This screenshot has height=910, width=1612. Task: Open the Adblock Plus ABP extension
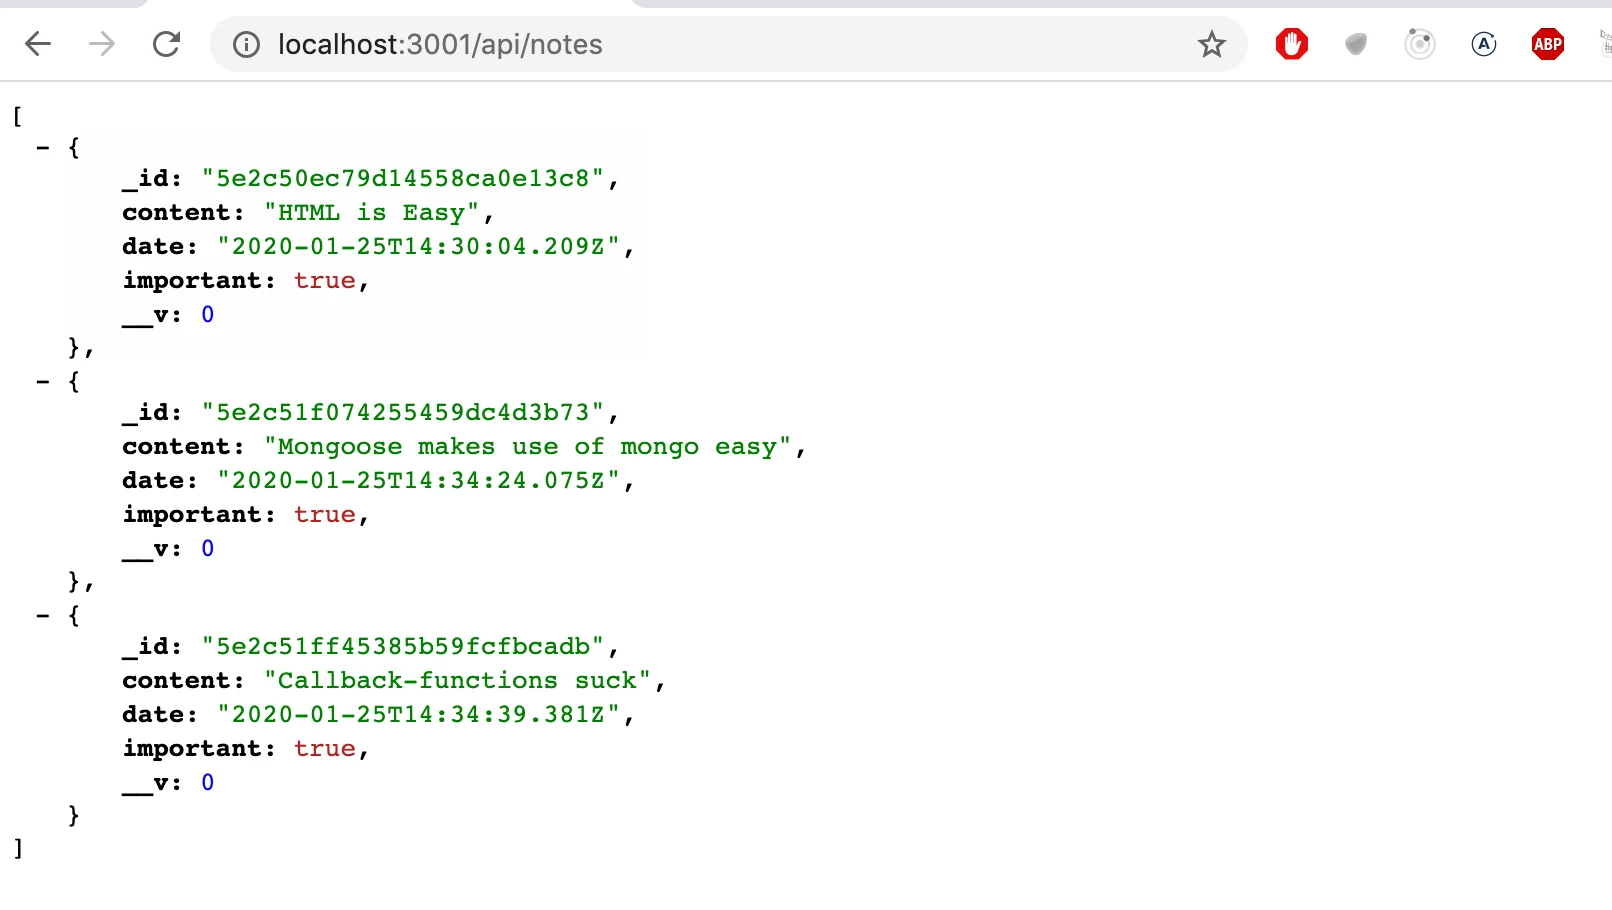point(1548,44)
